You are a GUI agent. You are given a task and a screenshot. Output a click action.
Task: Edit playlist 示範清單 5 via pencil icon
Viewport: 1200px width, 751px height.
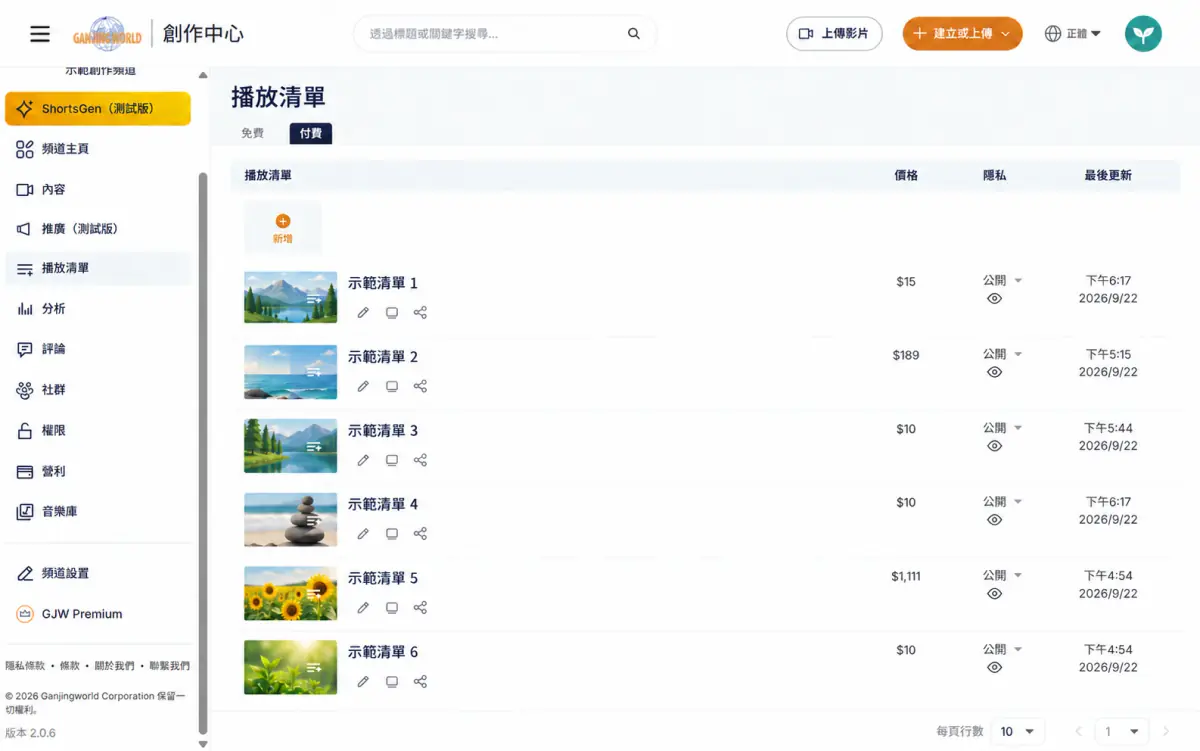click(x=363, y=608)
